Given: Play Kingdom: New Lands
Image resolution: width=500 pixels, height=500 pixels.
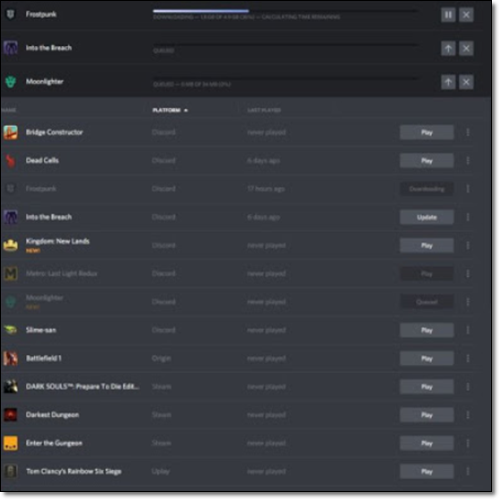Looking at the screenshot, I should 427,246.
